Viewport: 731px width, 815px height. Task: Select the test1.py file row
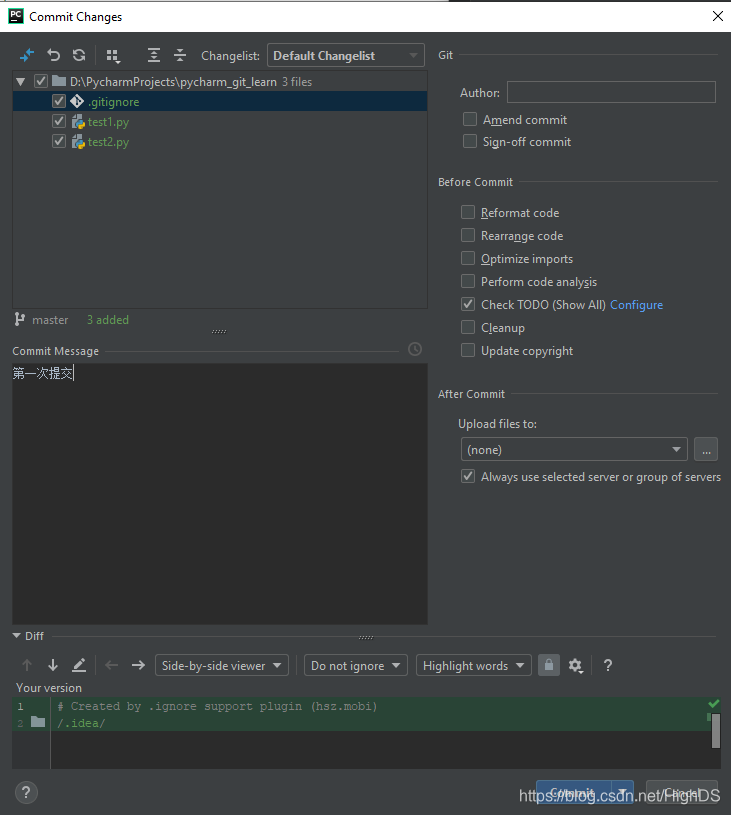point(220,122)
